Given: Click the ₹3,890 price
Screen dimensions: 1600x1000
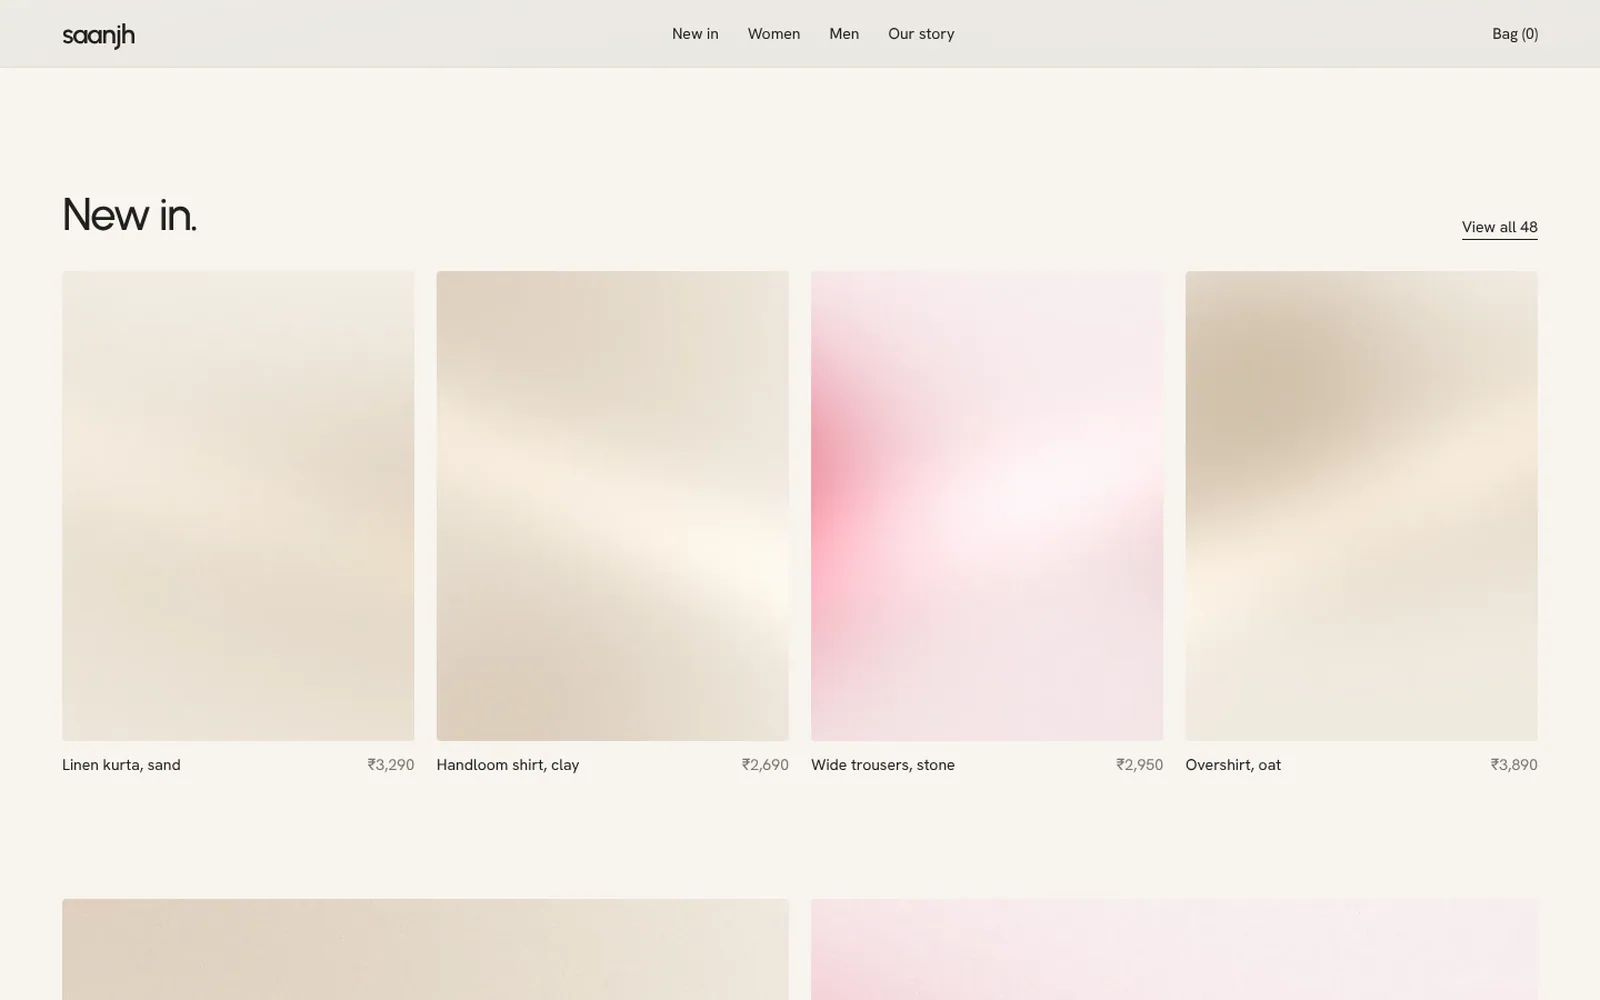Looking at the screenshot, I should (x=1514, y=765).
